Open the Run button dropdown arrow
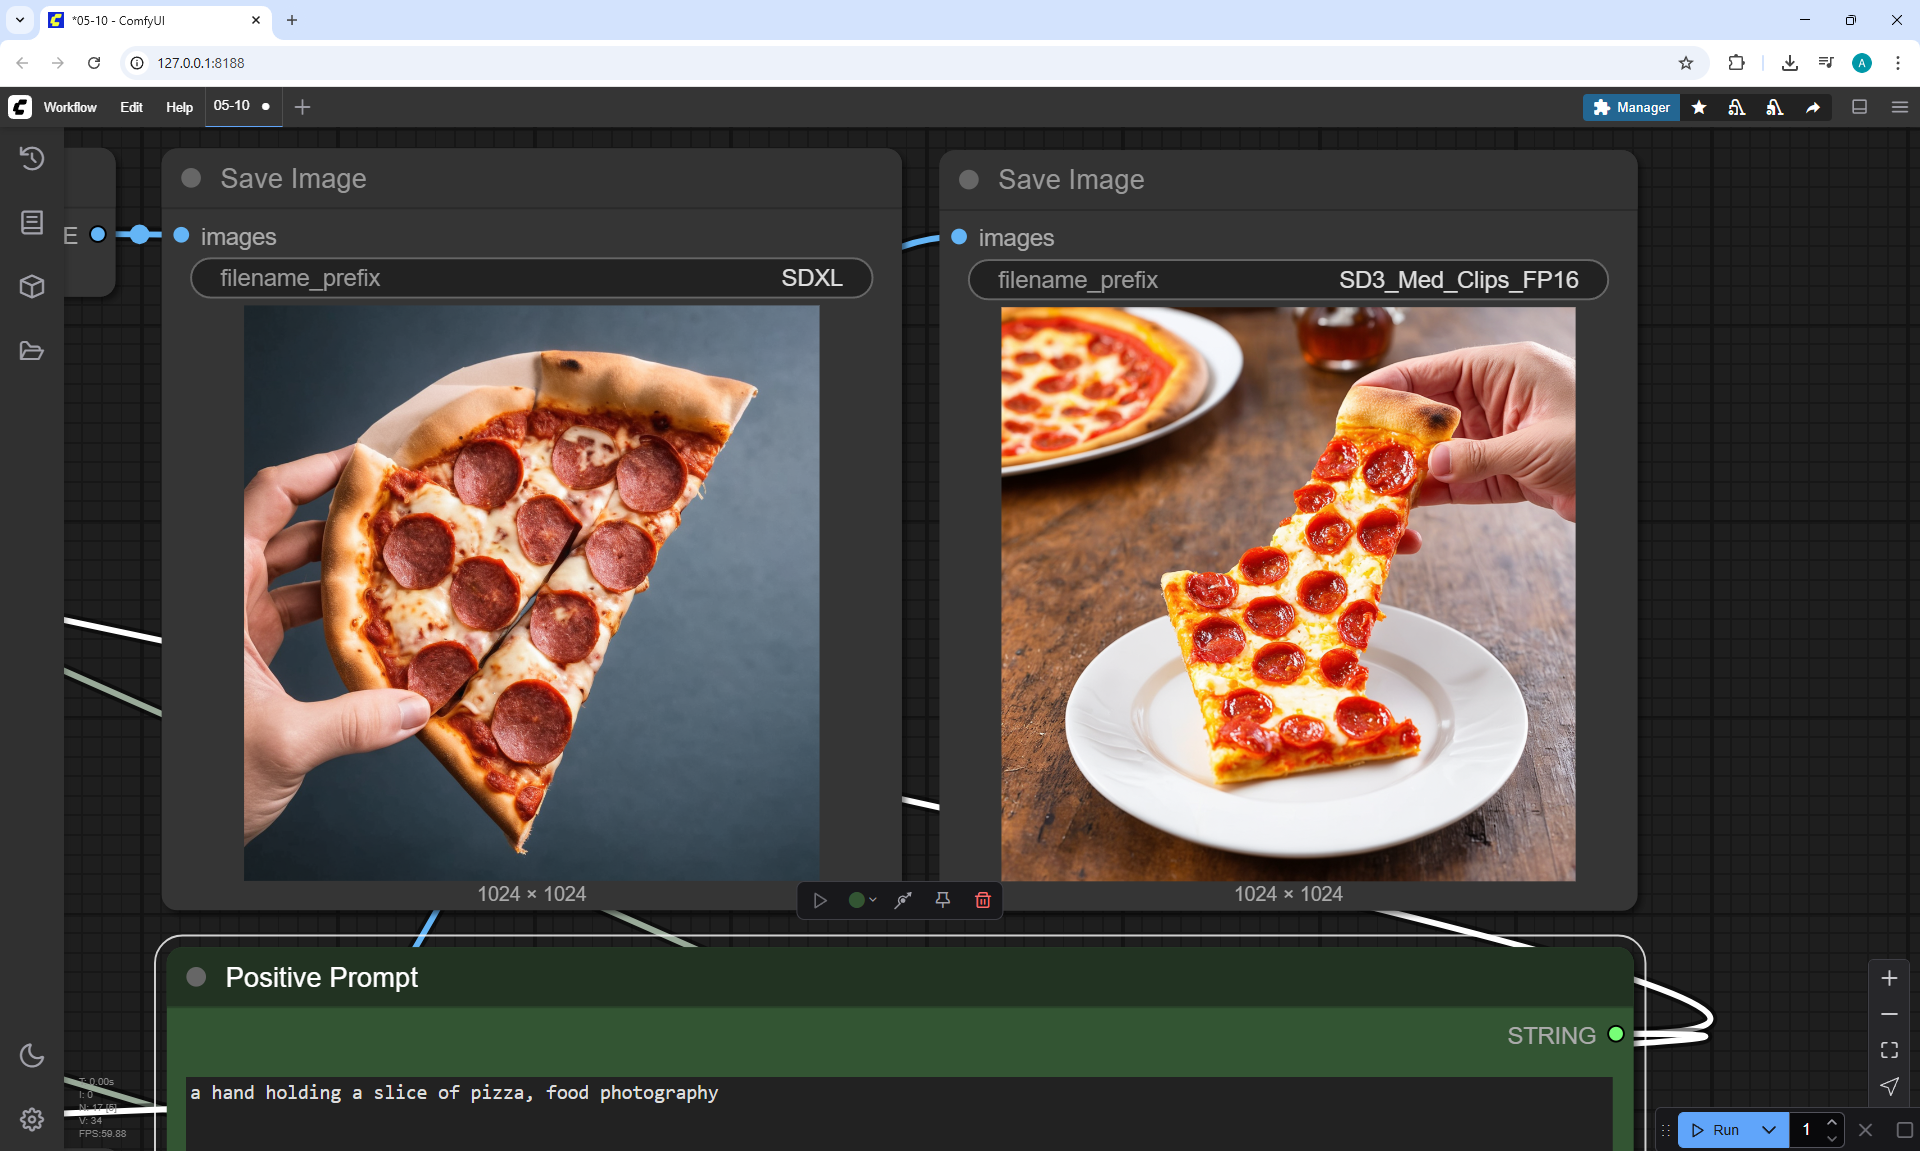 coord(1769,1130)
